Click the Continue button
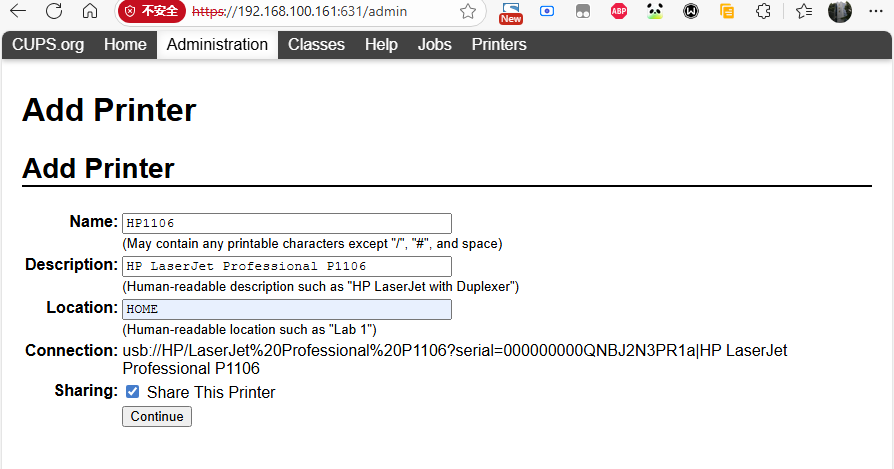 click(x=157, y=417)
